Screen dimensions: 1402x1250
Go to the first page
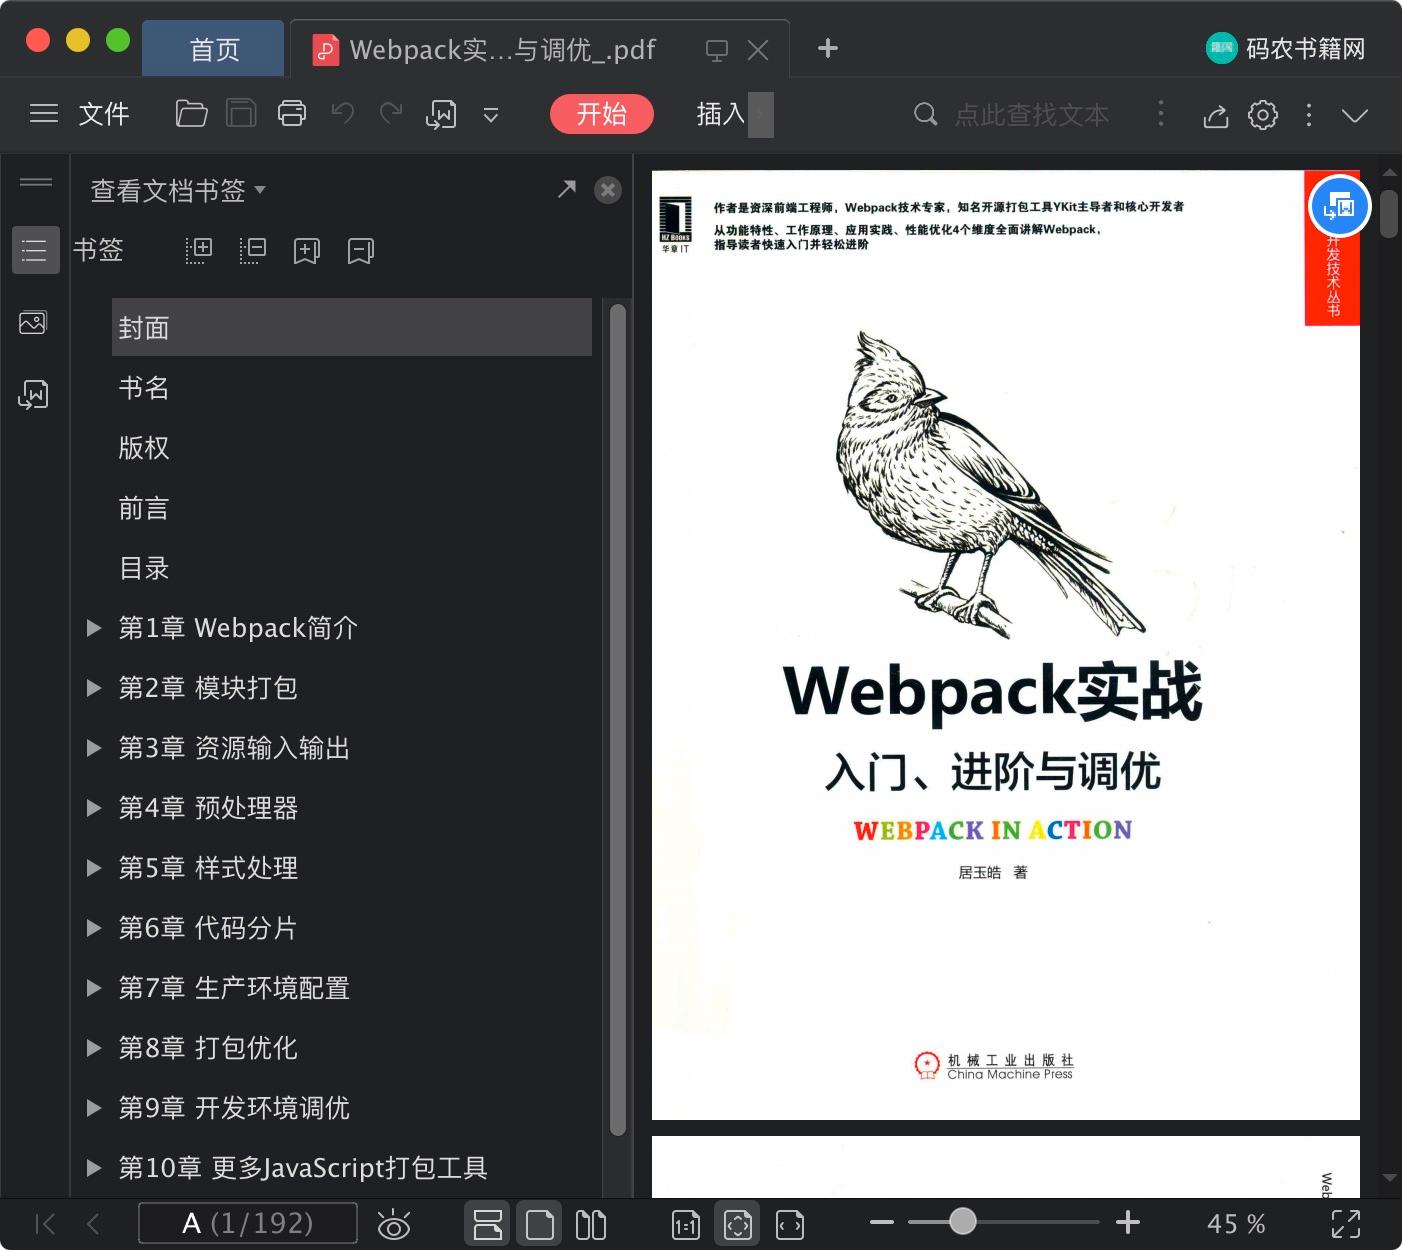(x=45, y=1223)
